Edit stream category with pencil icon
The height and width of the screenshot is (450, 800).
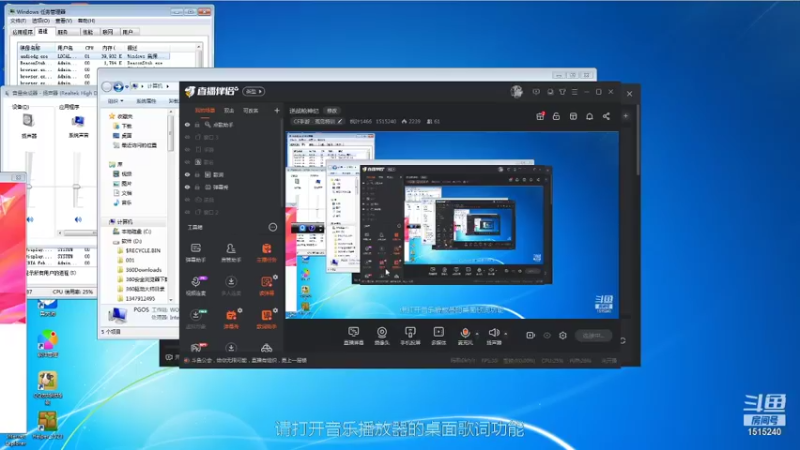[340, 121]
